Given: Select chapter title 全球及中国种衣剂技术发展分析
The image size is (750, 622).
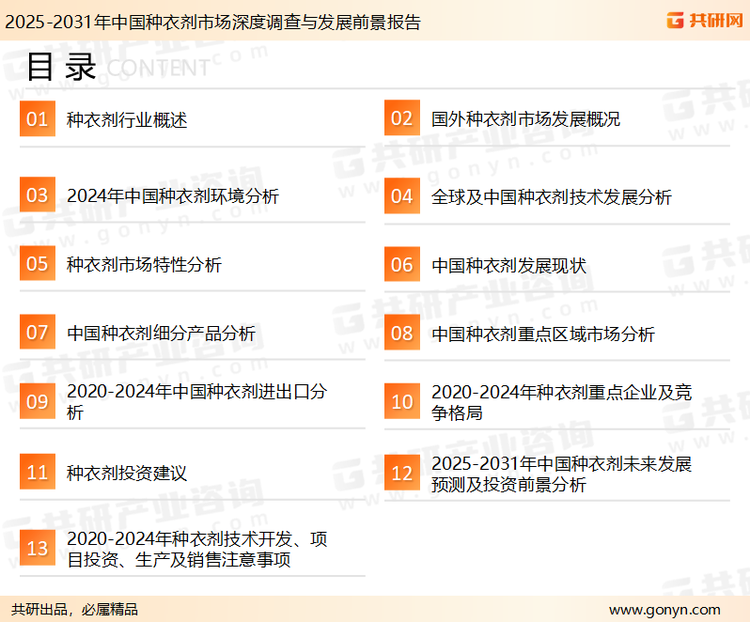Looking at the screenshot, I should (x=551, y=197).
